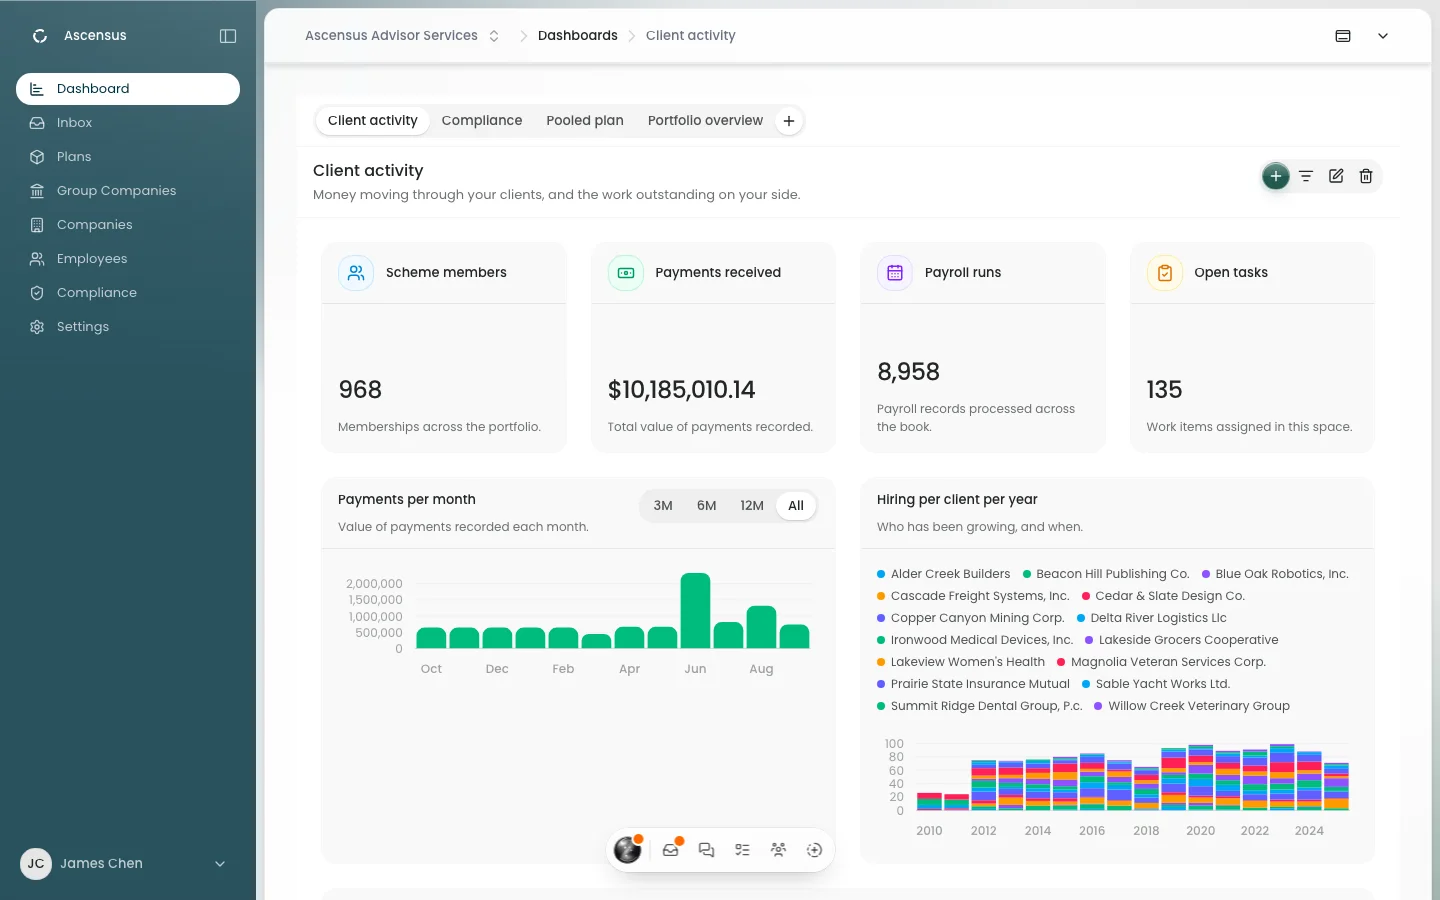Click the Payroll runs calendar icon
The height and width of the screenshot is (900, 1440).
(x=895, y=273)
